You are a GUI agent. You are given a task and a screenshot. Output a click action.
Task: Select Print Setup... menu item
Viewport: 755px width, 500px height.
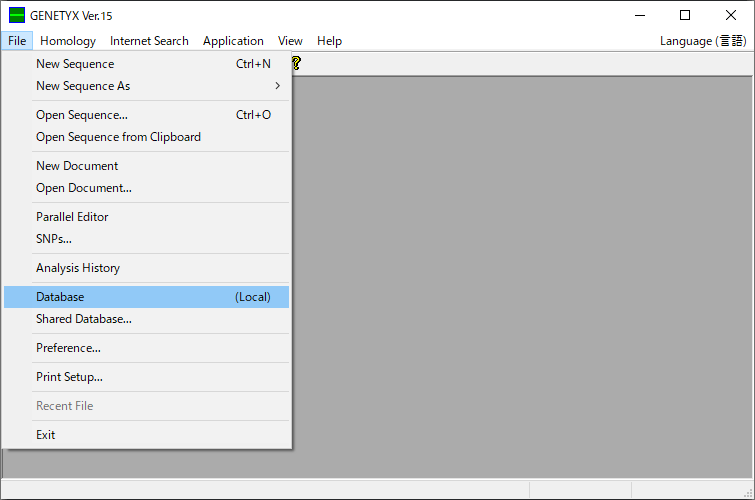click(x=146, y=377)
